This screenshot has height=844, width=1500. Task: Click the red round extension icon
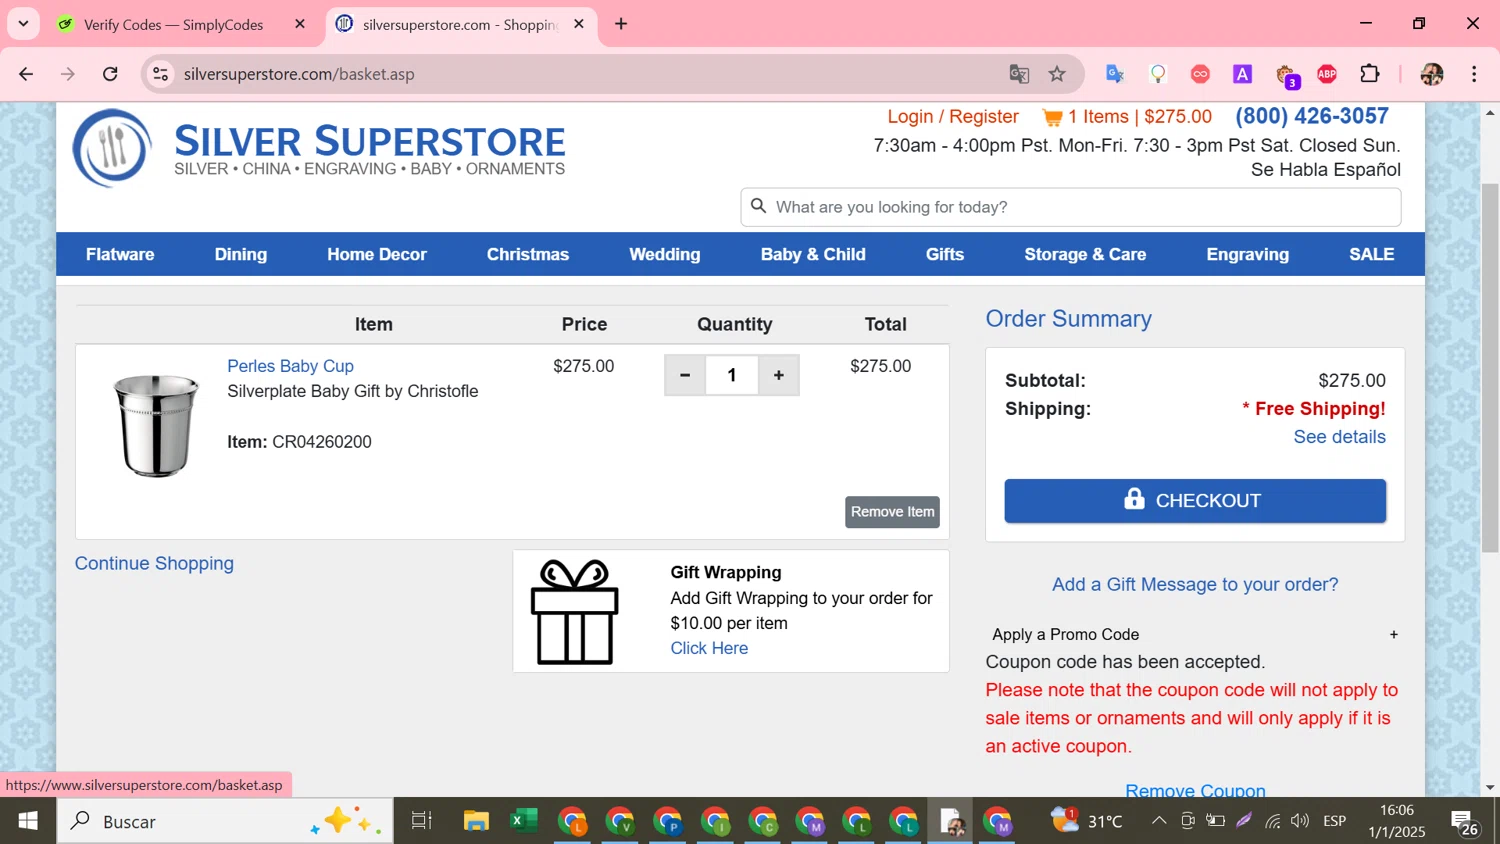1200,74
